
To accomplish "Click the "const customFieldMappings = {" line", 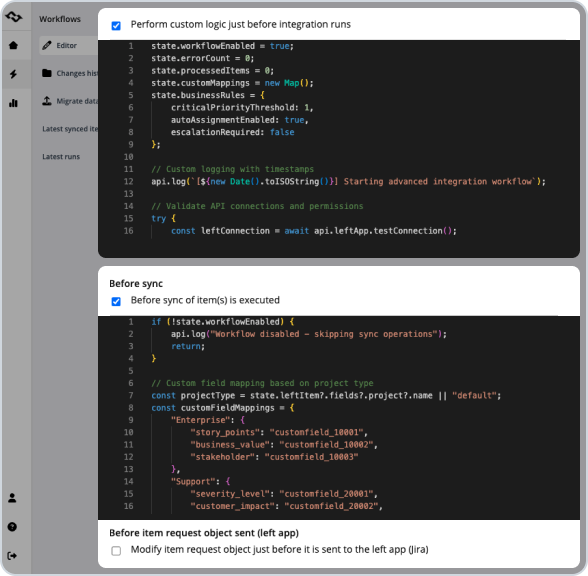I will [x=223, y=408].
